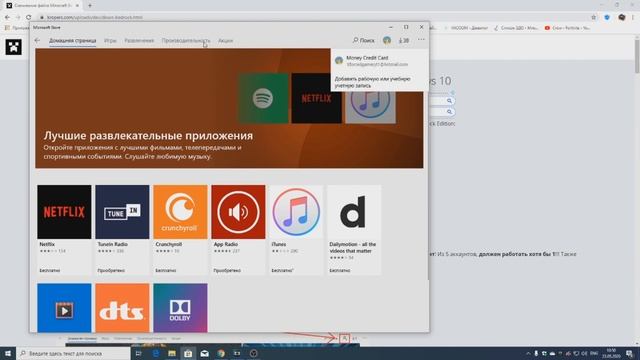Open the Windows Start menu
This screenshot has width=640, height=360.
[8, 353]
